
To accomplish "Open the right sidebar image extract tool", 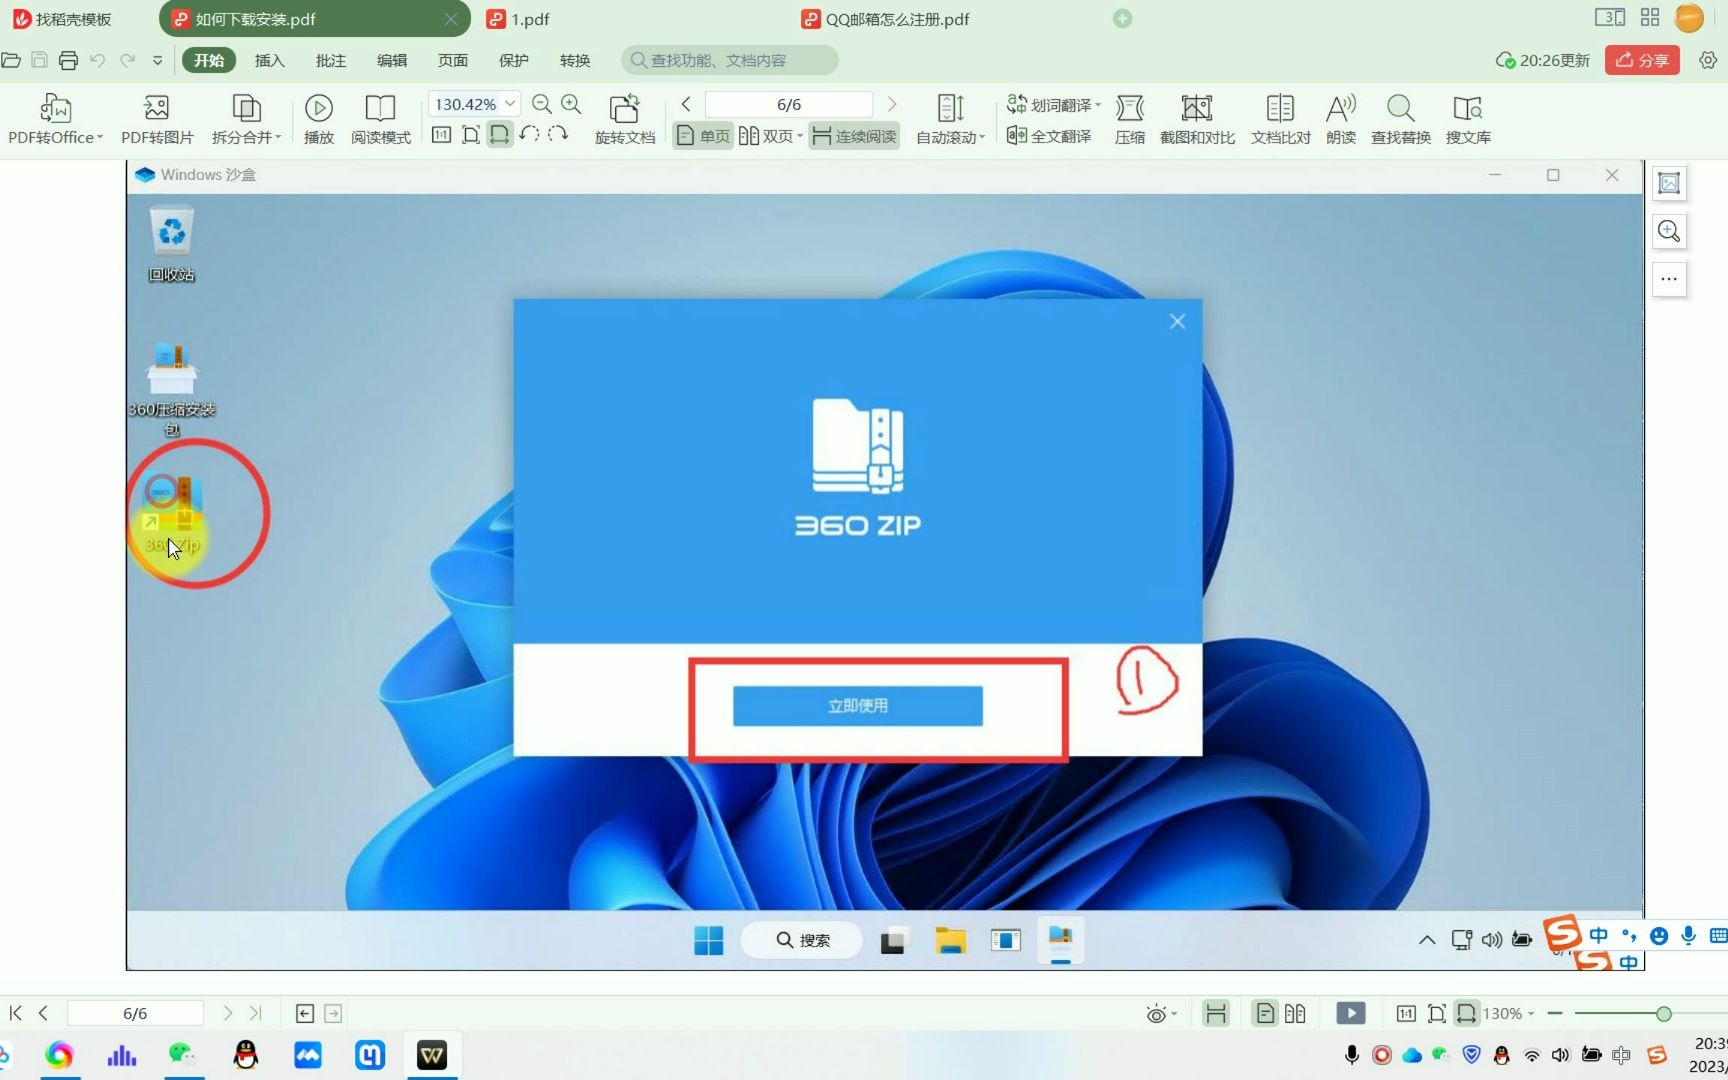I will tap(1669, 183).
